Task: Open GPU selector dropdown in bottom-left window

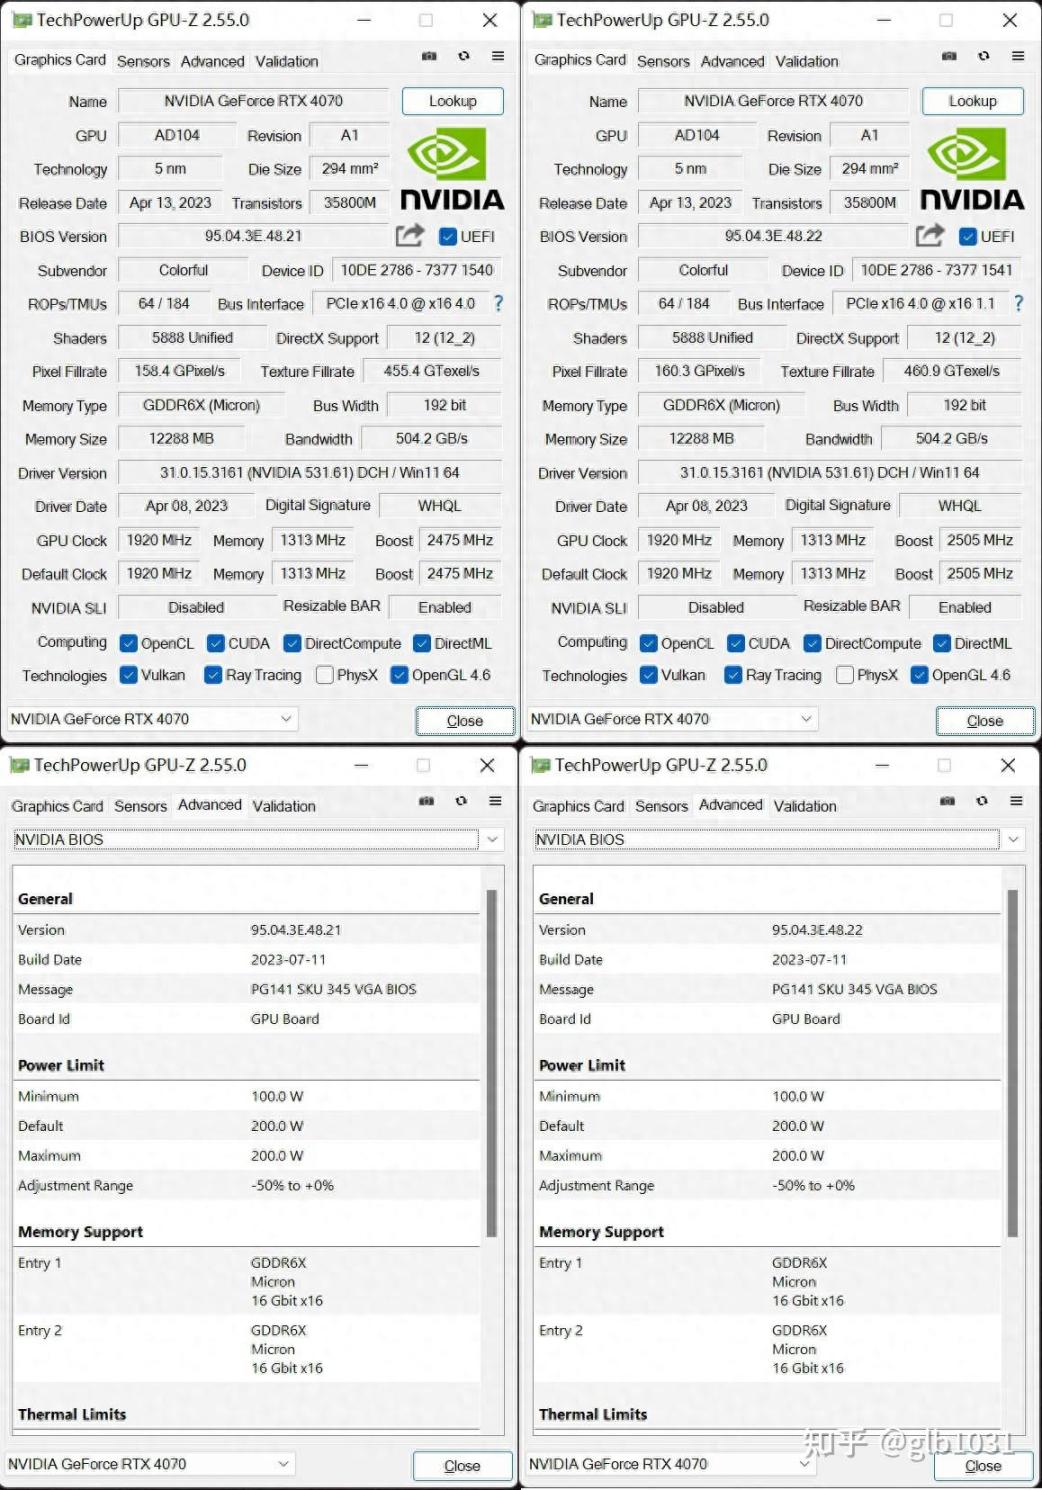Action: [x=150, y=1464]
